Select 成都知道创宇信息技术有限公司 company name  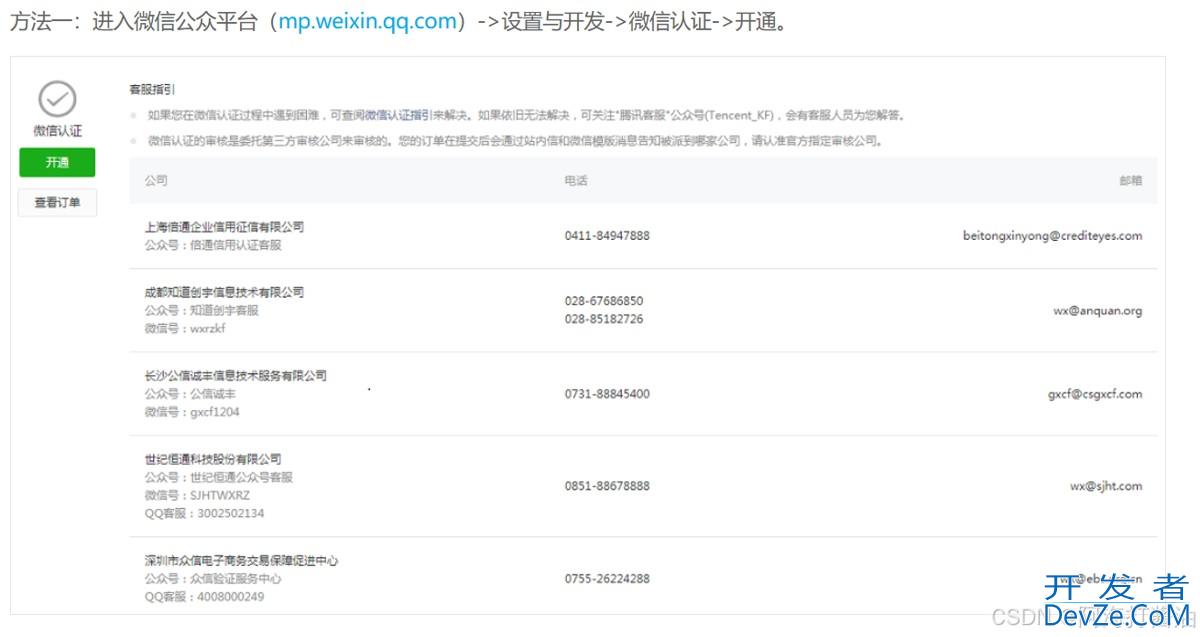pyautogui.click(x=224, y=292)
